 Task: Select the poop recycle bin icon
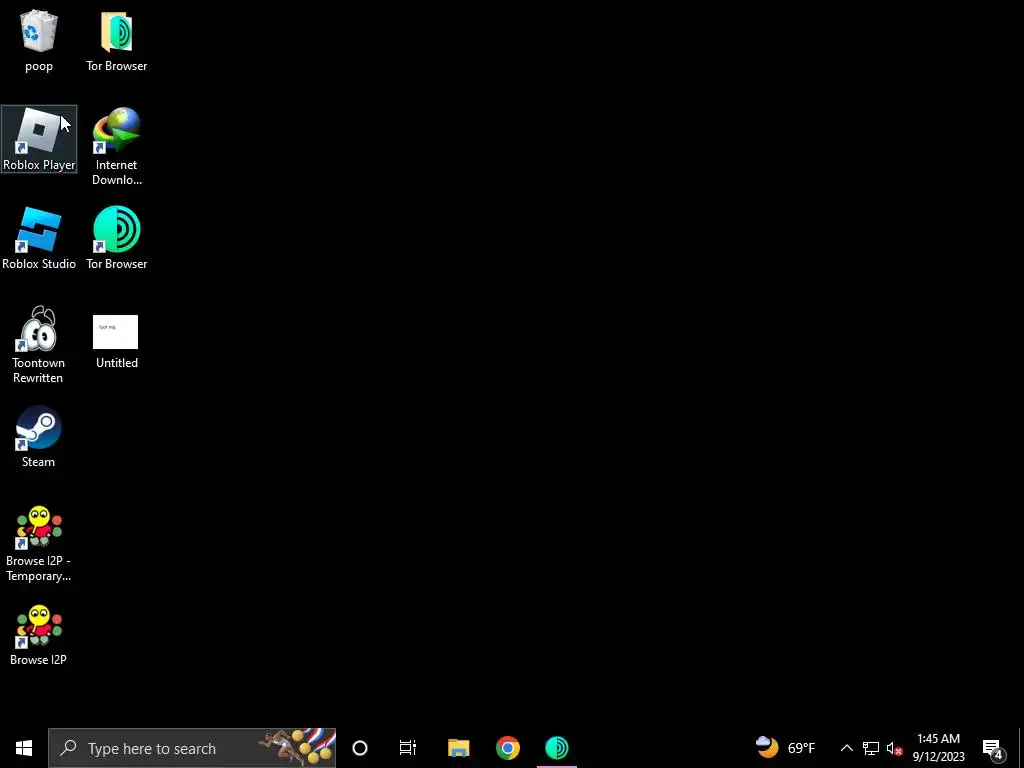pos(39,40)
